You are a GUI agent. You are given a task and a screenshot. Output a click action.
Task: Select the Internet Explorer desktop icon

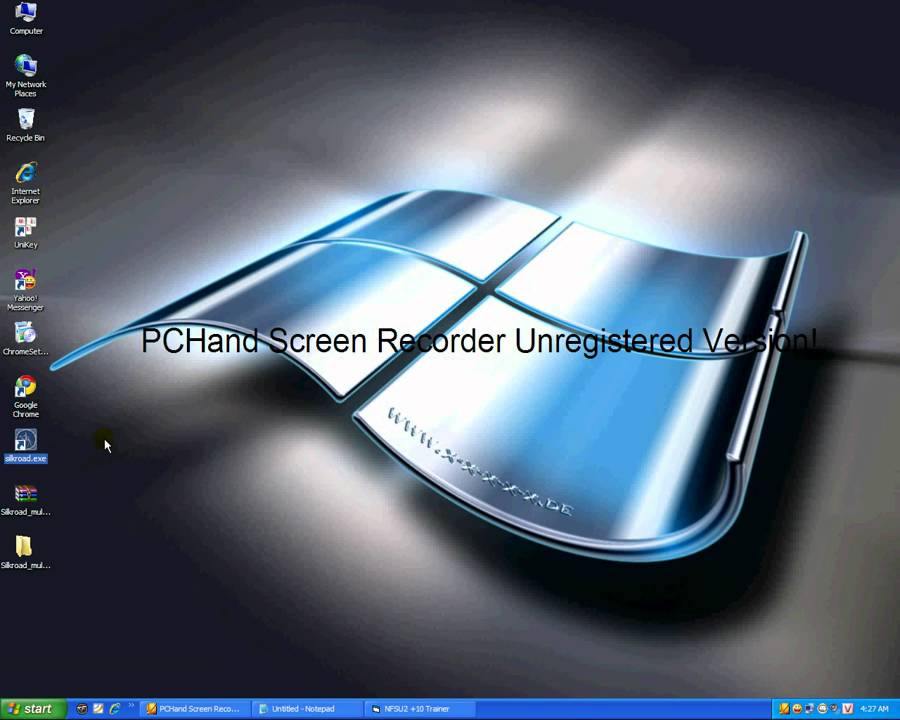click(26, 183)
